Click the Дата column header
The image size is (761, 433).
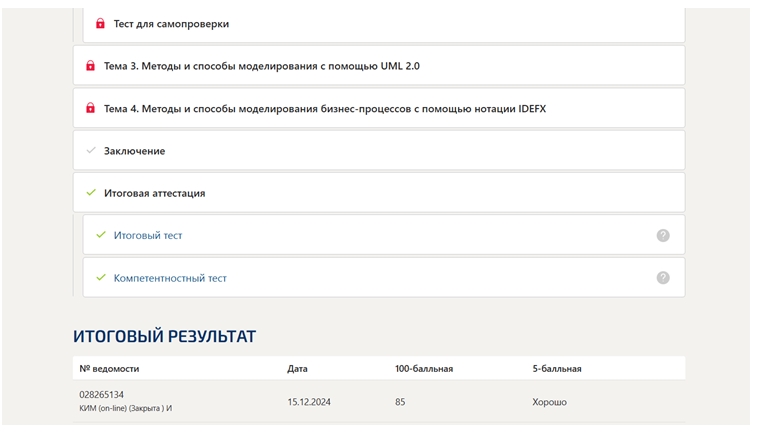(x=297, y=368)
